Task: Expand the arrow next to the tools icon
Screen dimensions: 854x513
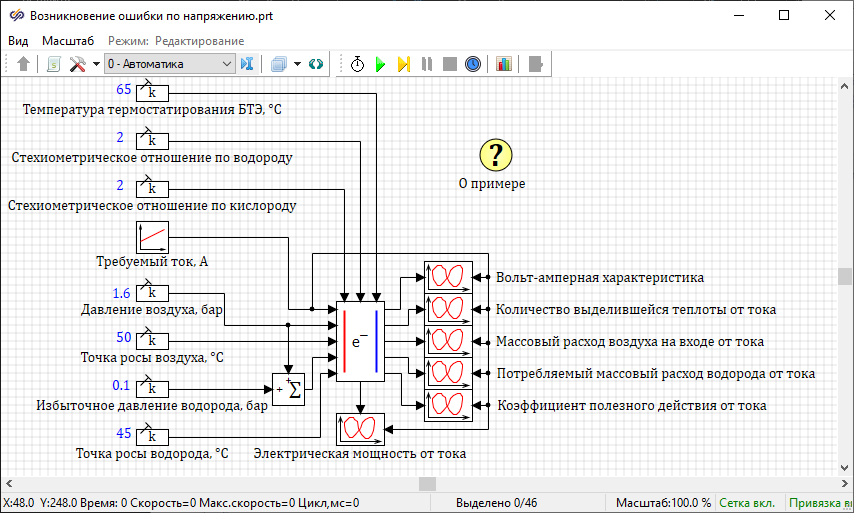Action: 96,64
